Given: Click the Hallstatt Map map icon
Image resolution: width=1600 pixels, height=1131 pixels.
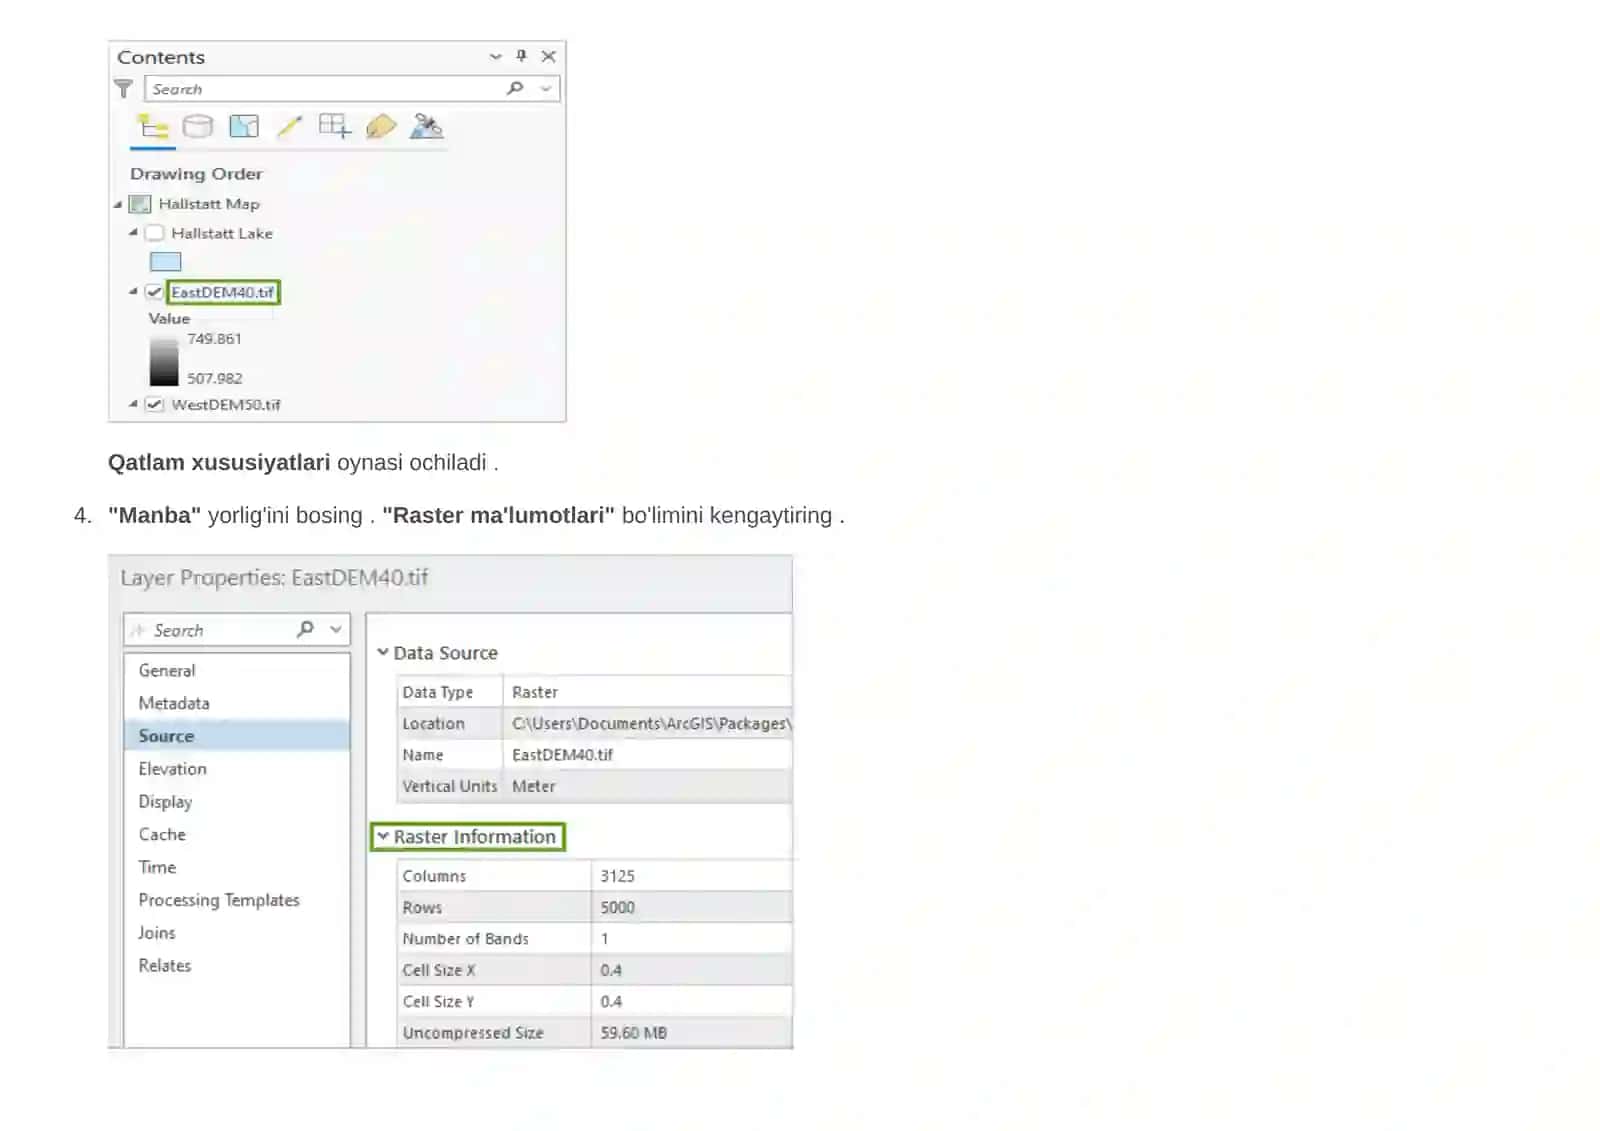Looking at the screenshot, I should (x=140, y=204).
